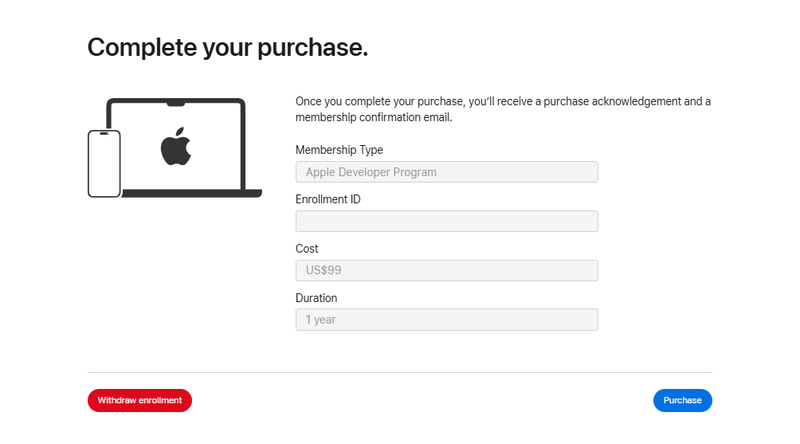Click the horizontal divider above the buttons
The image size is (800, 444).
tap(400, 372)
